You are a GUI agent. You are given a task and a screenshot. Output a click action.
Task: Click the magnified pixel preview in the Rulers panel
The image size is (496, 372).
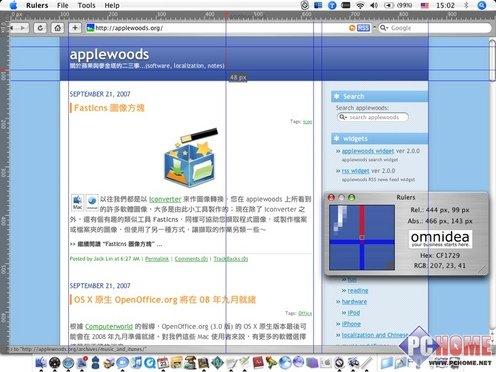(362, 237)
